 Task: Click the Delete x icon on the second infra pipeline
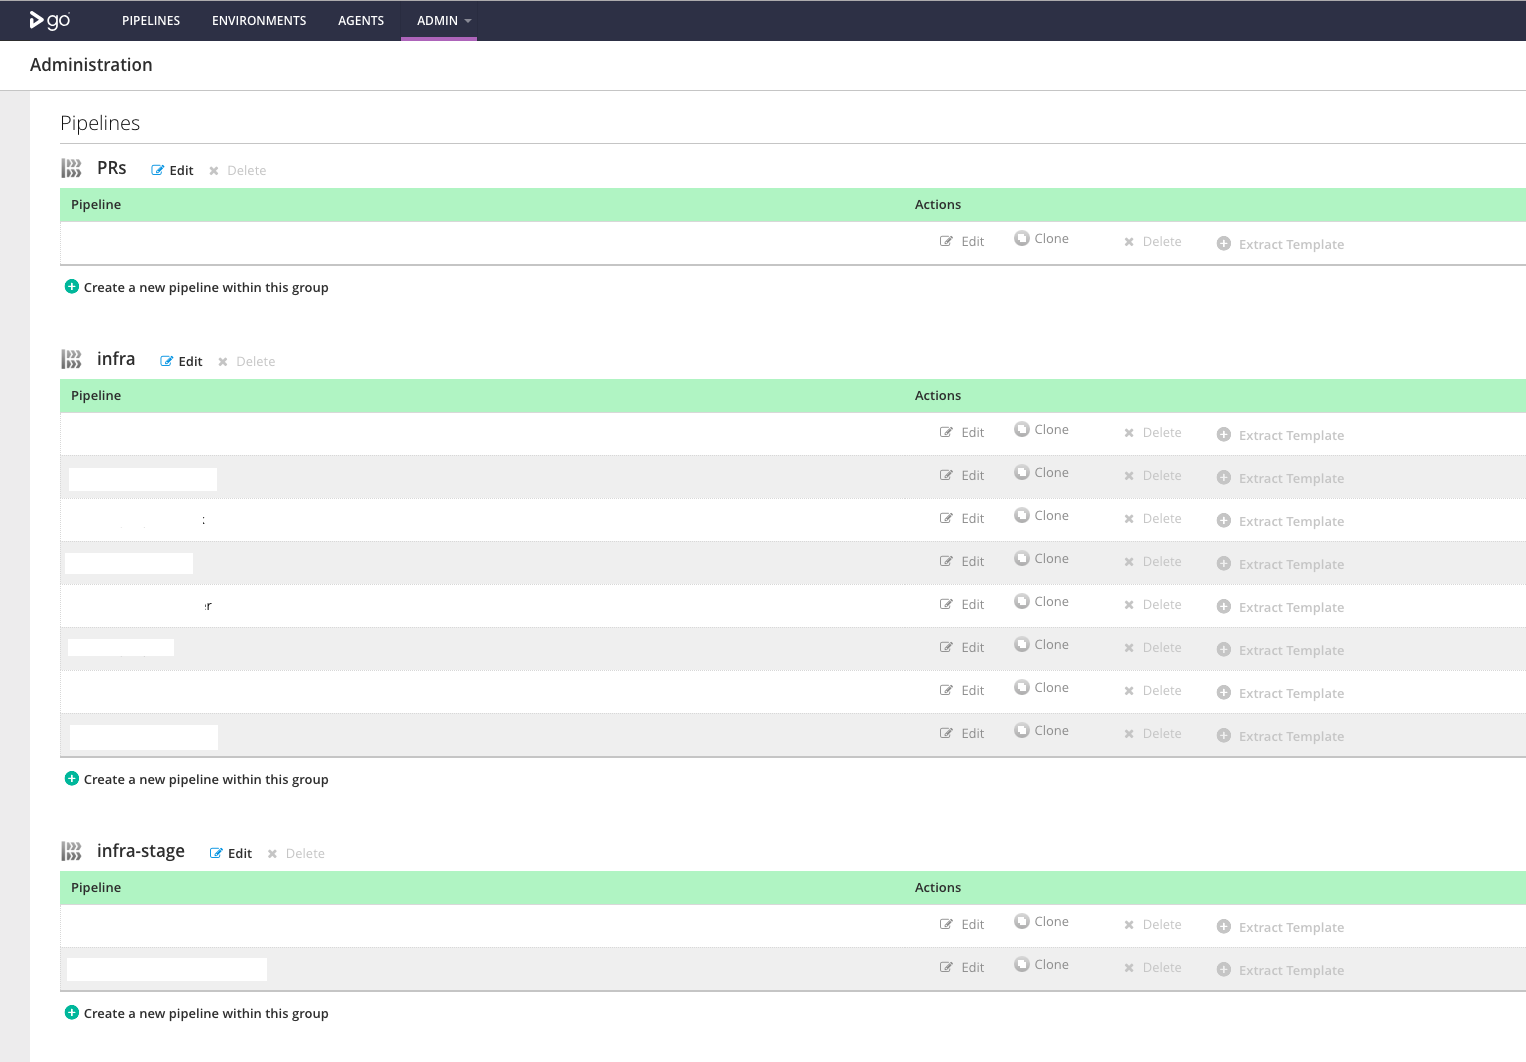1128,475
